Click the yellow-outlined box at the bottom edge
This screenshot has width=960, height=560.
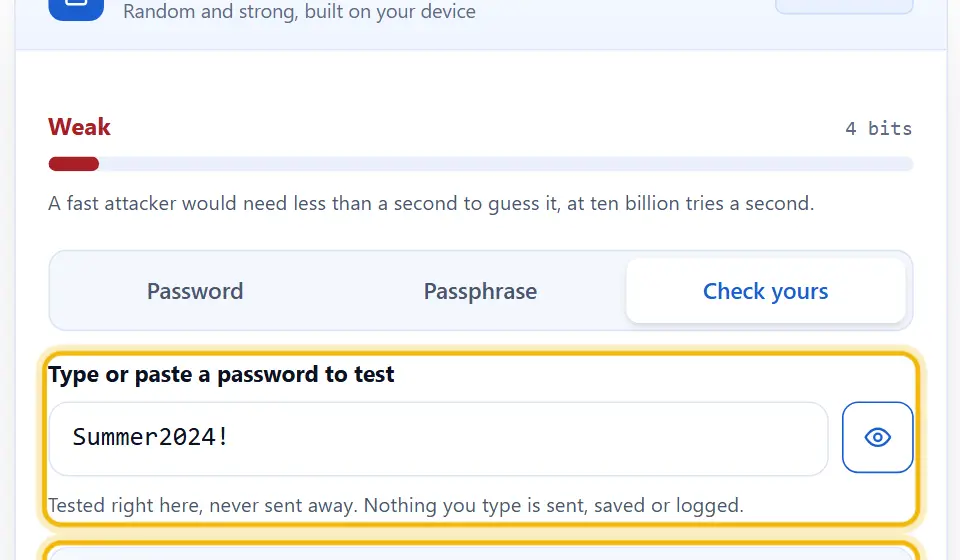(481, 551)
